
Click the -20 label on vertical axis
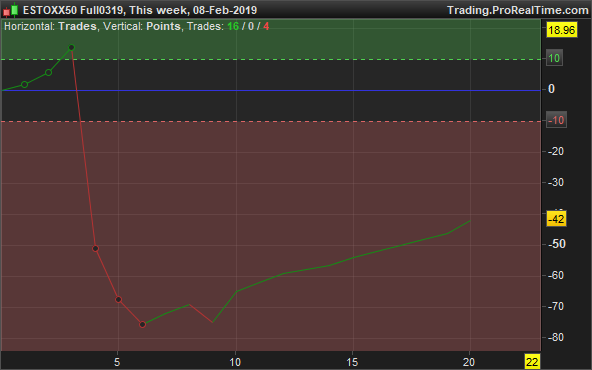(556, 151)
